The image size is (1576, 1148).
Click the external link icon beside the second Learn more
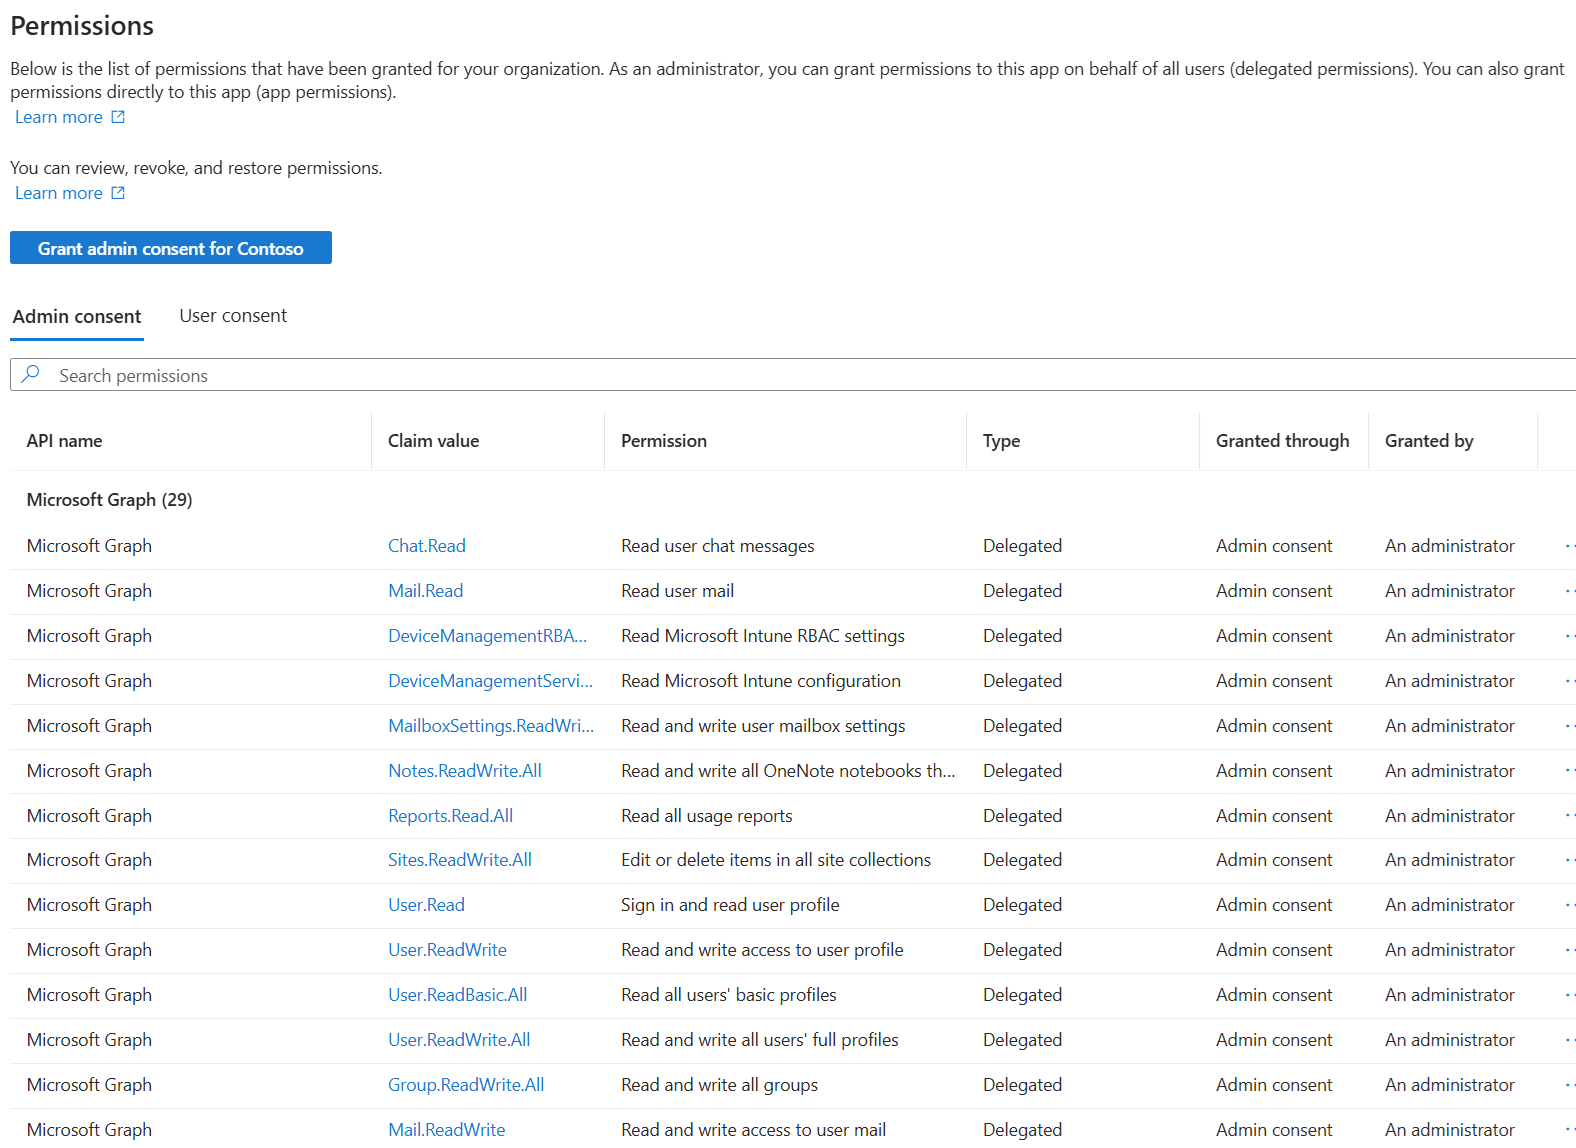118,193
